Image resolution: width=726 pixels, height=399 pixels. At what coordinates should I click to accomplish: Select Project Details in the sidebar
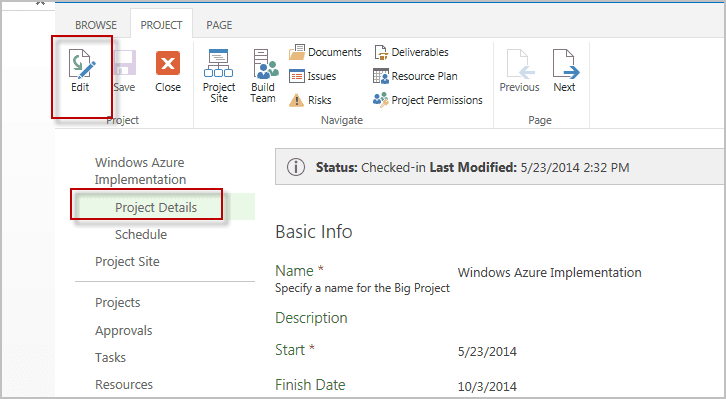156,207
